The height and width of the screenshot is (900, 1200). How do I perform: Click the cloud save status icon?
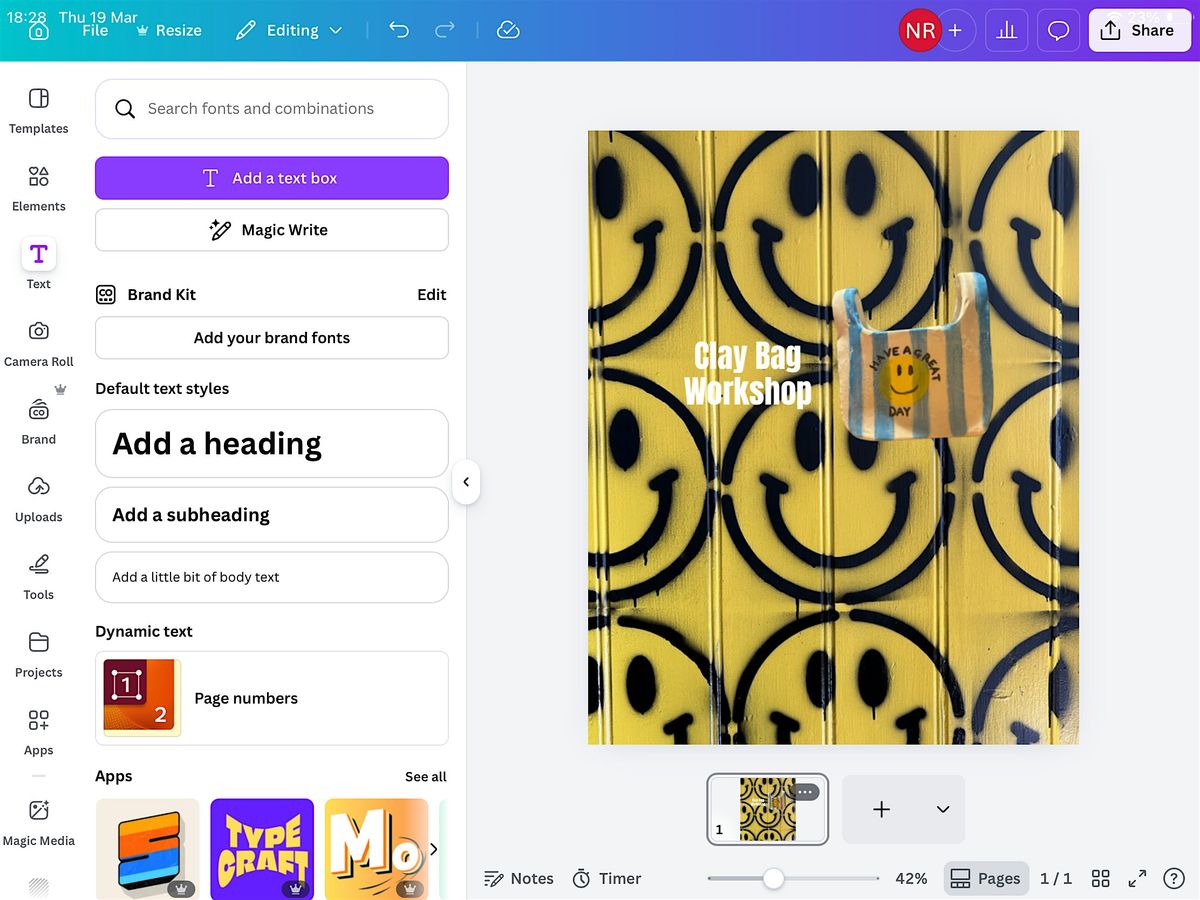tap(508, 30)
